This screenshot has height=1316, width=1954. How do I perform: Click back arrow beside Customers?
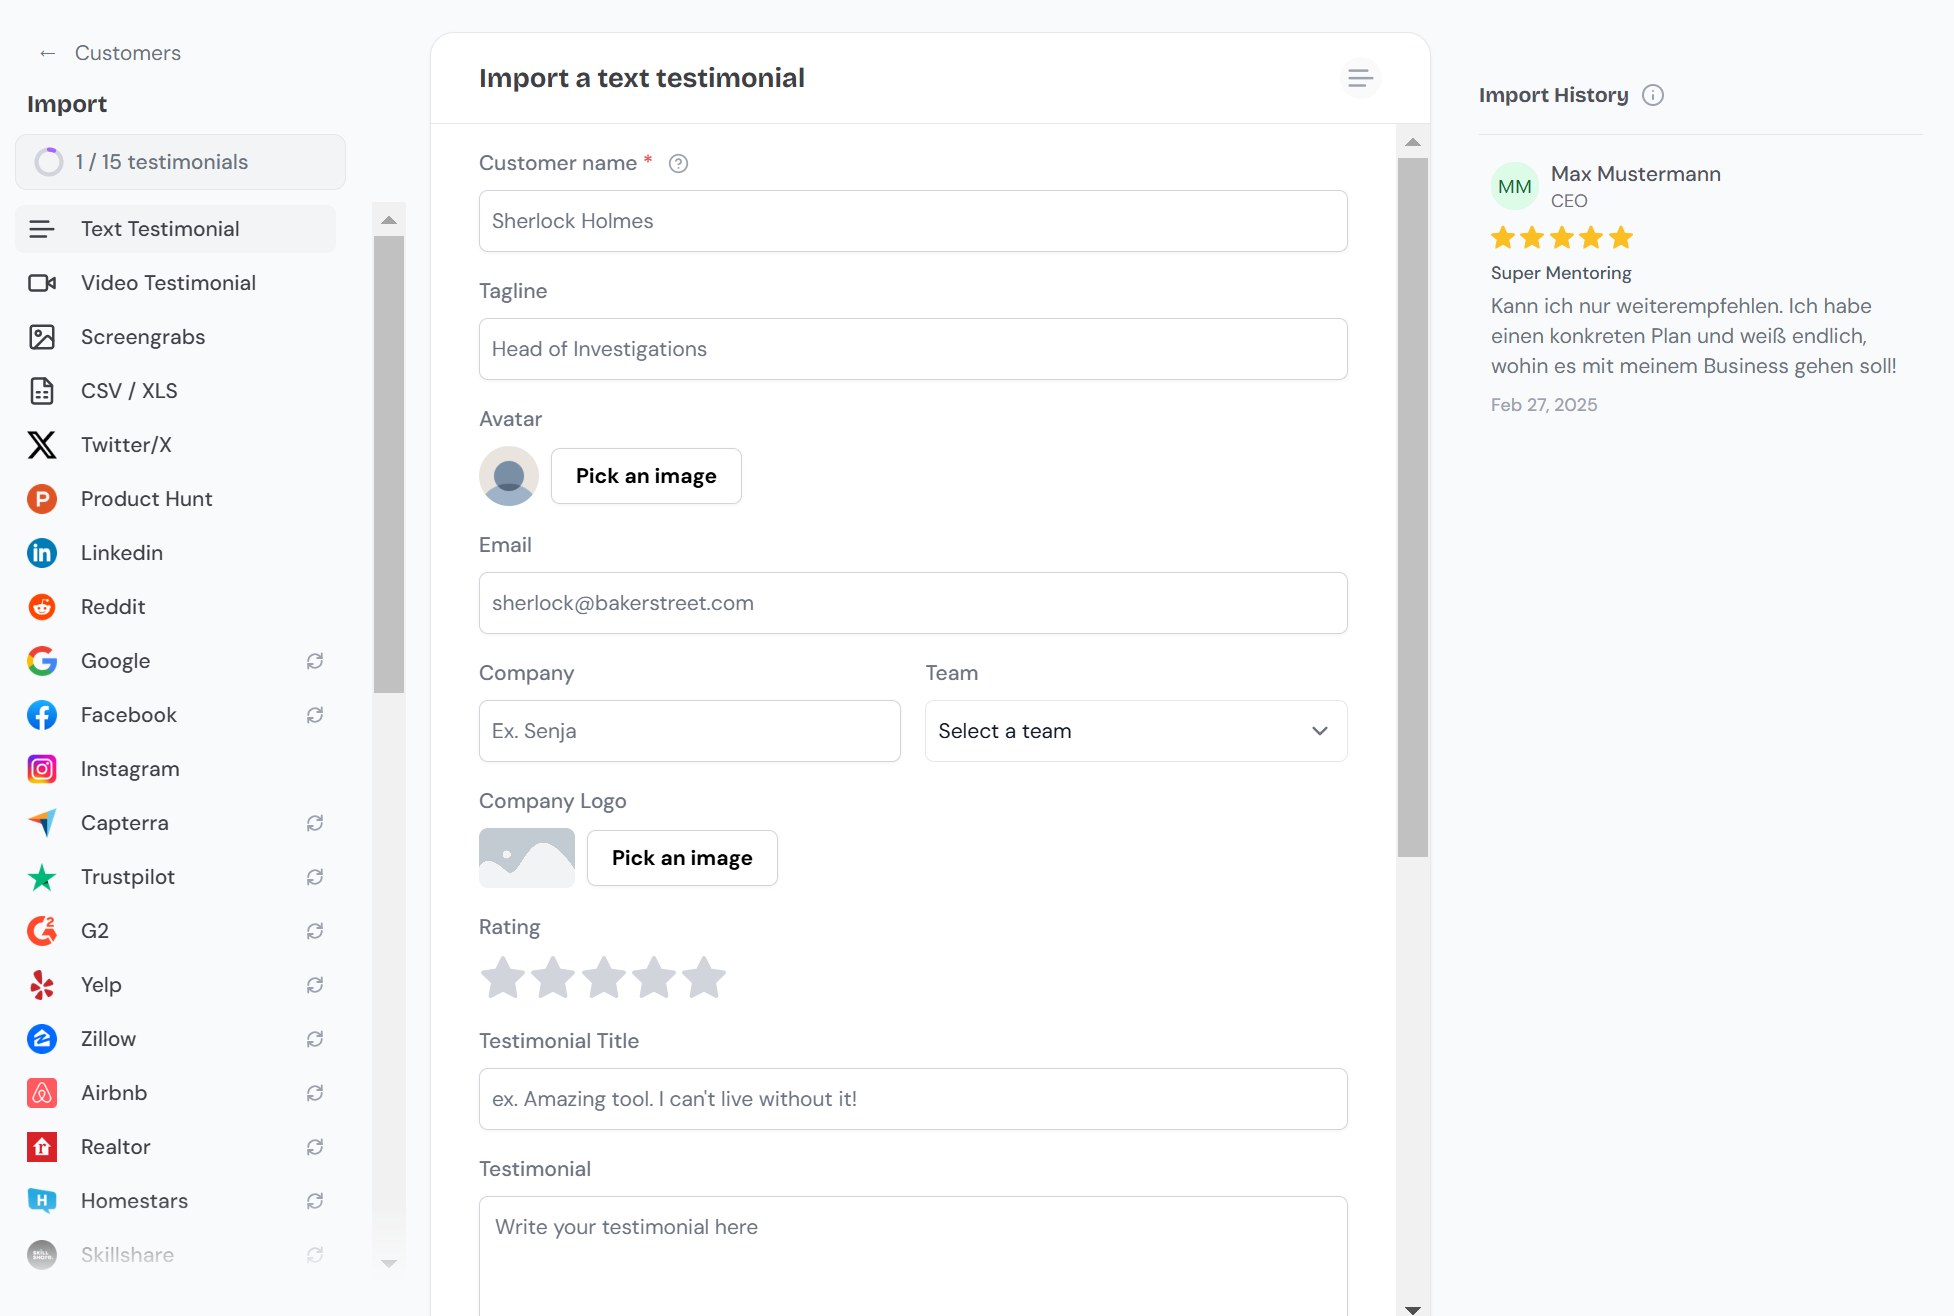47,53
